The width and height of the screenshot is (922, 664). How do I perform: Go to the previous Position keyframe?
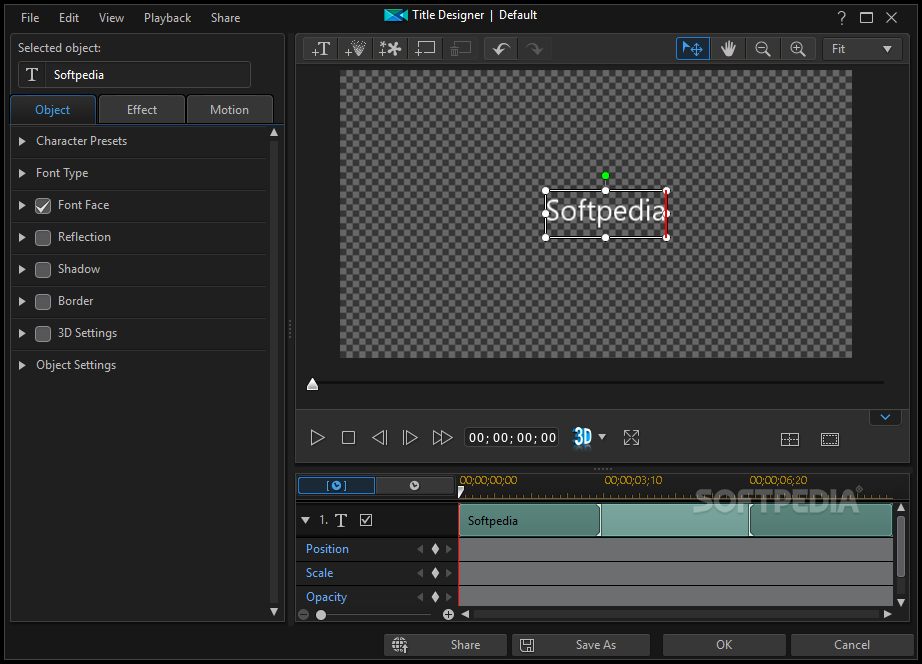[420, 549]
